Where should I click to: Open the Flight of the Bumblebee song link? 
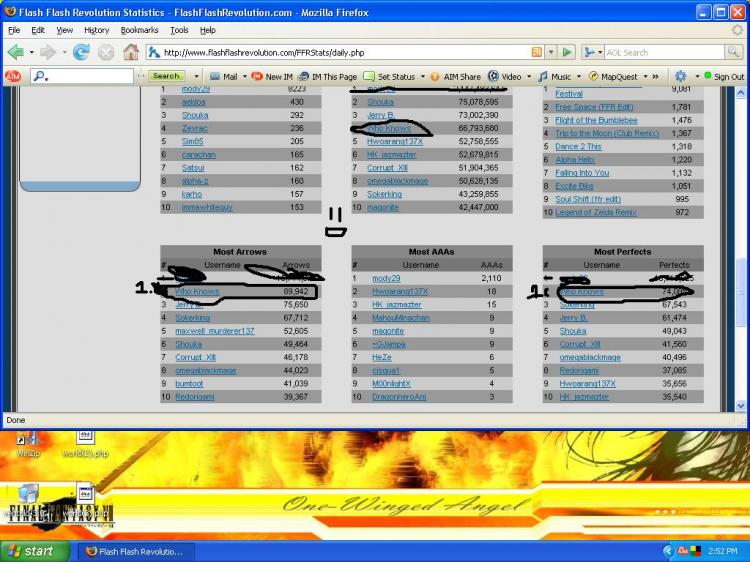pos(603,120)
